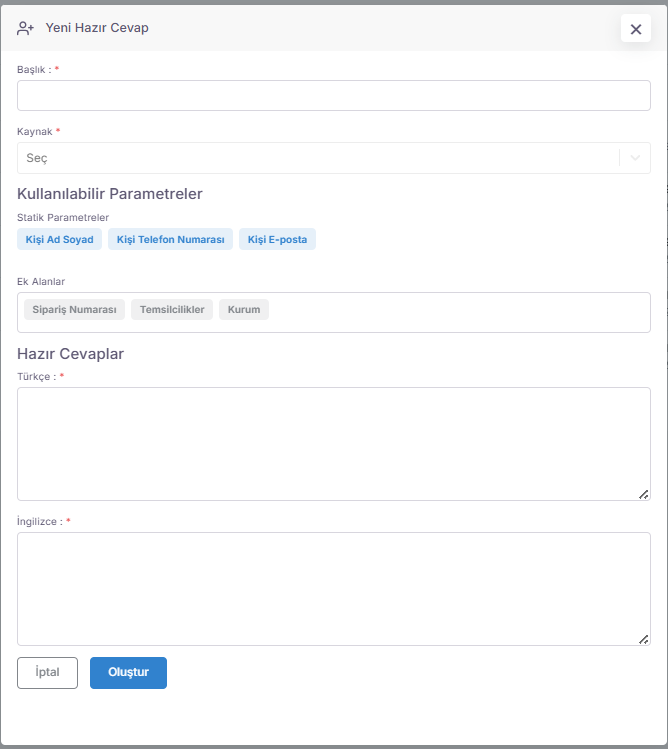Image resolution: width=668 pixels, height=749 pixels.
Task: Click inside the Türkçe answer textarea
Action: point(334,444)
